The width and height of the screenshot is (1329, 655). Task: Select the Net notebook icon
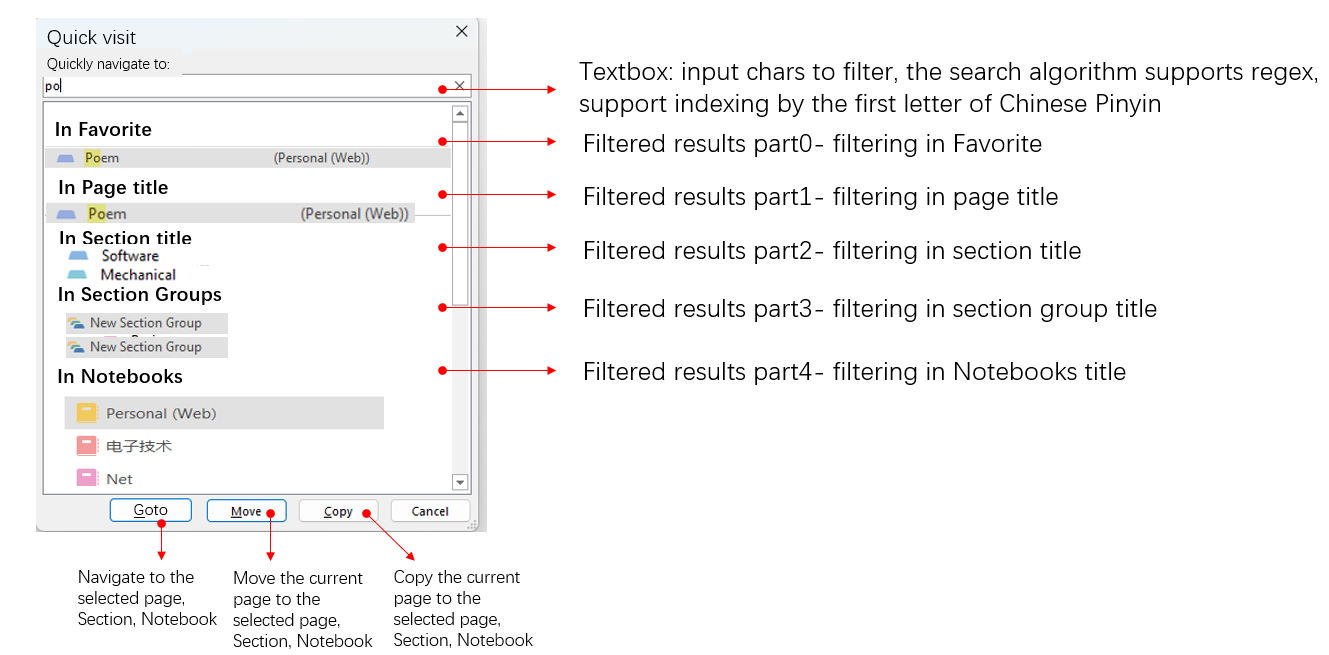coord(85,478)
